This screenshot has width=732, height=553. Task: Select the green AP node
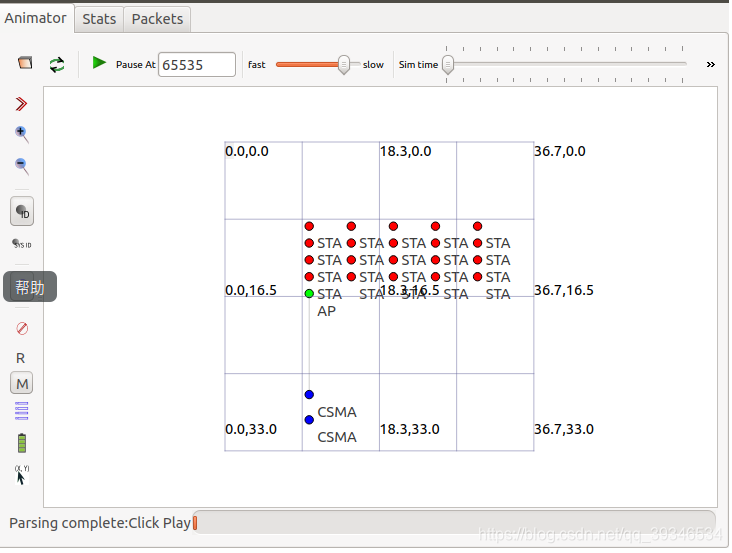(309, 294)
